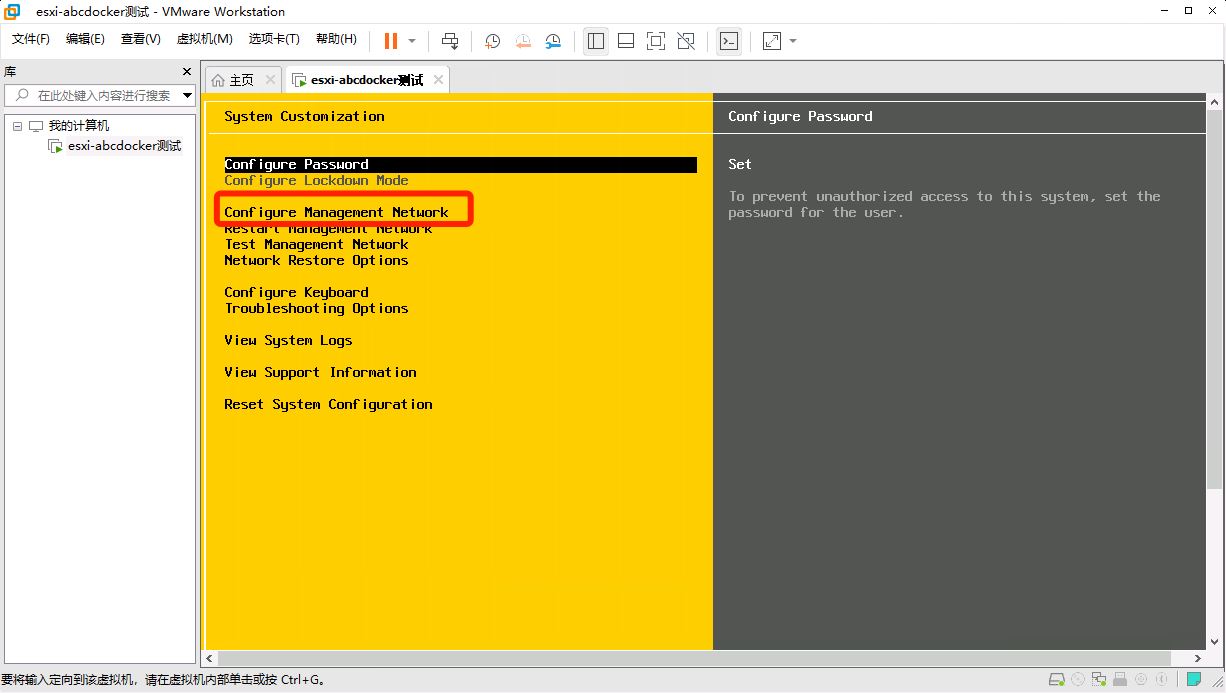
Task: Toggle Unity mode in the toolbar
Action: [x=686, y=41]
